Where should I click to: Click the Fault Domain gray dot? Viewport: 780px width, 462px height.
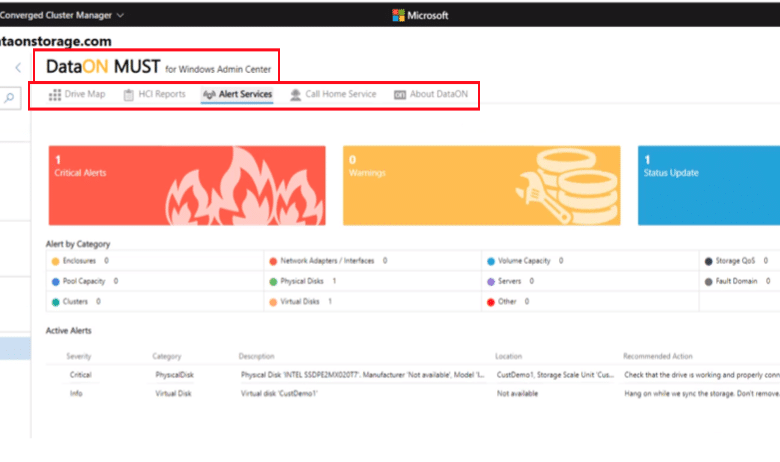[708, 281]
